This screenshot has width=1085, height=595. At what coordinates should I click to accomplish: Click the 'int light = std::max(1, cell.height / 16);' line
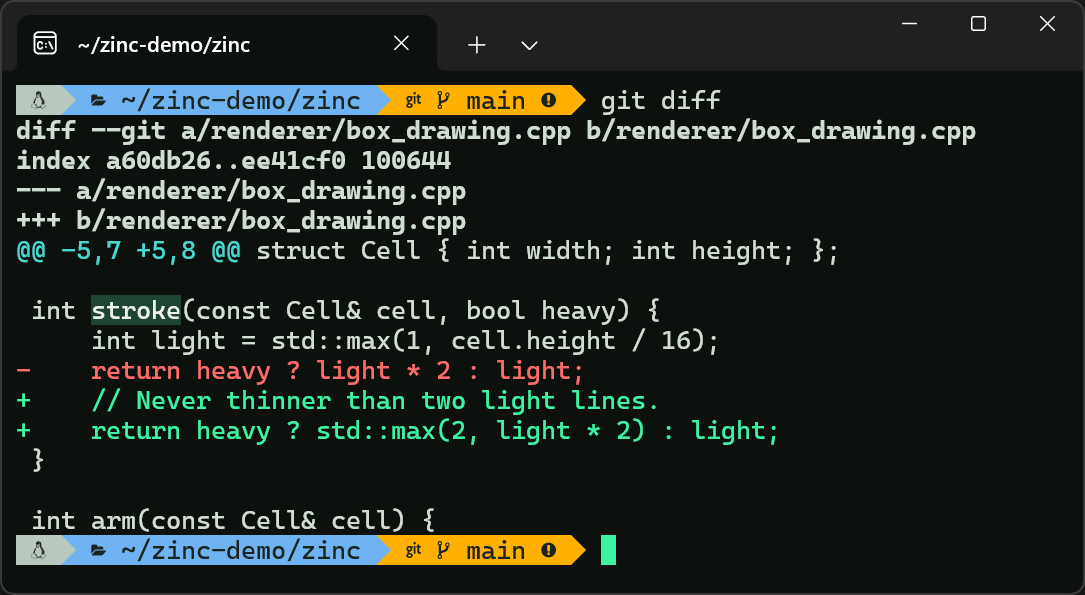point(405,340)
